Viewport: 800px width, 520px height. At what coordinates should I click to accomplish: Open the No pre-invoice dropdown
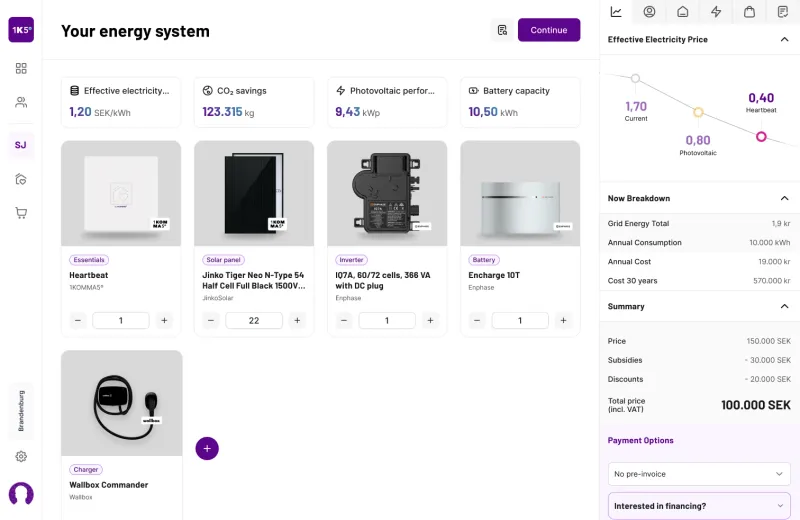[x=699, y=474]
